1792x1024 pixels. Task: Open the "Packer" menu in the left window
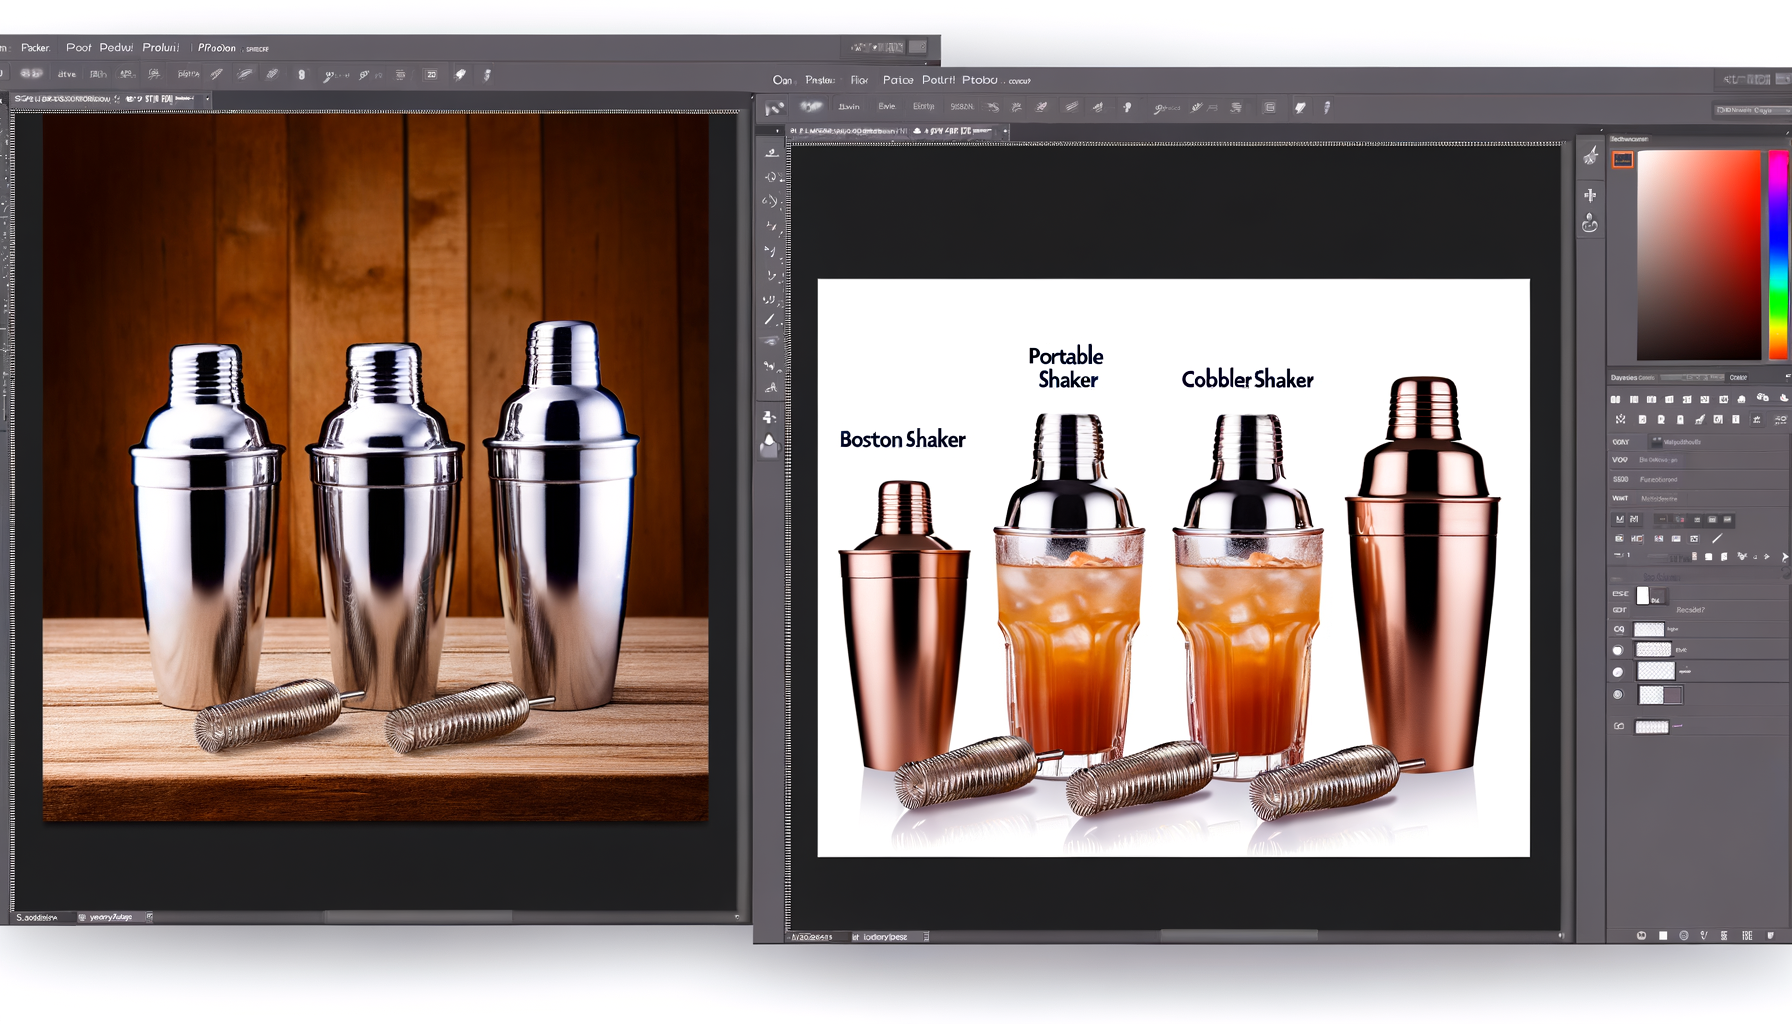[x=35, y=48]
